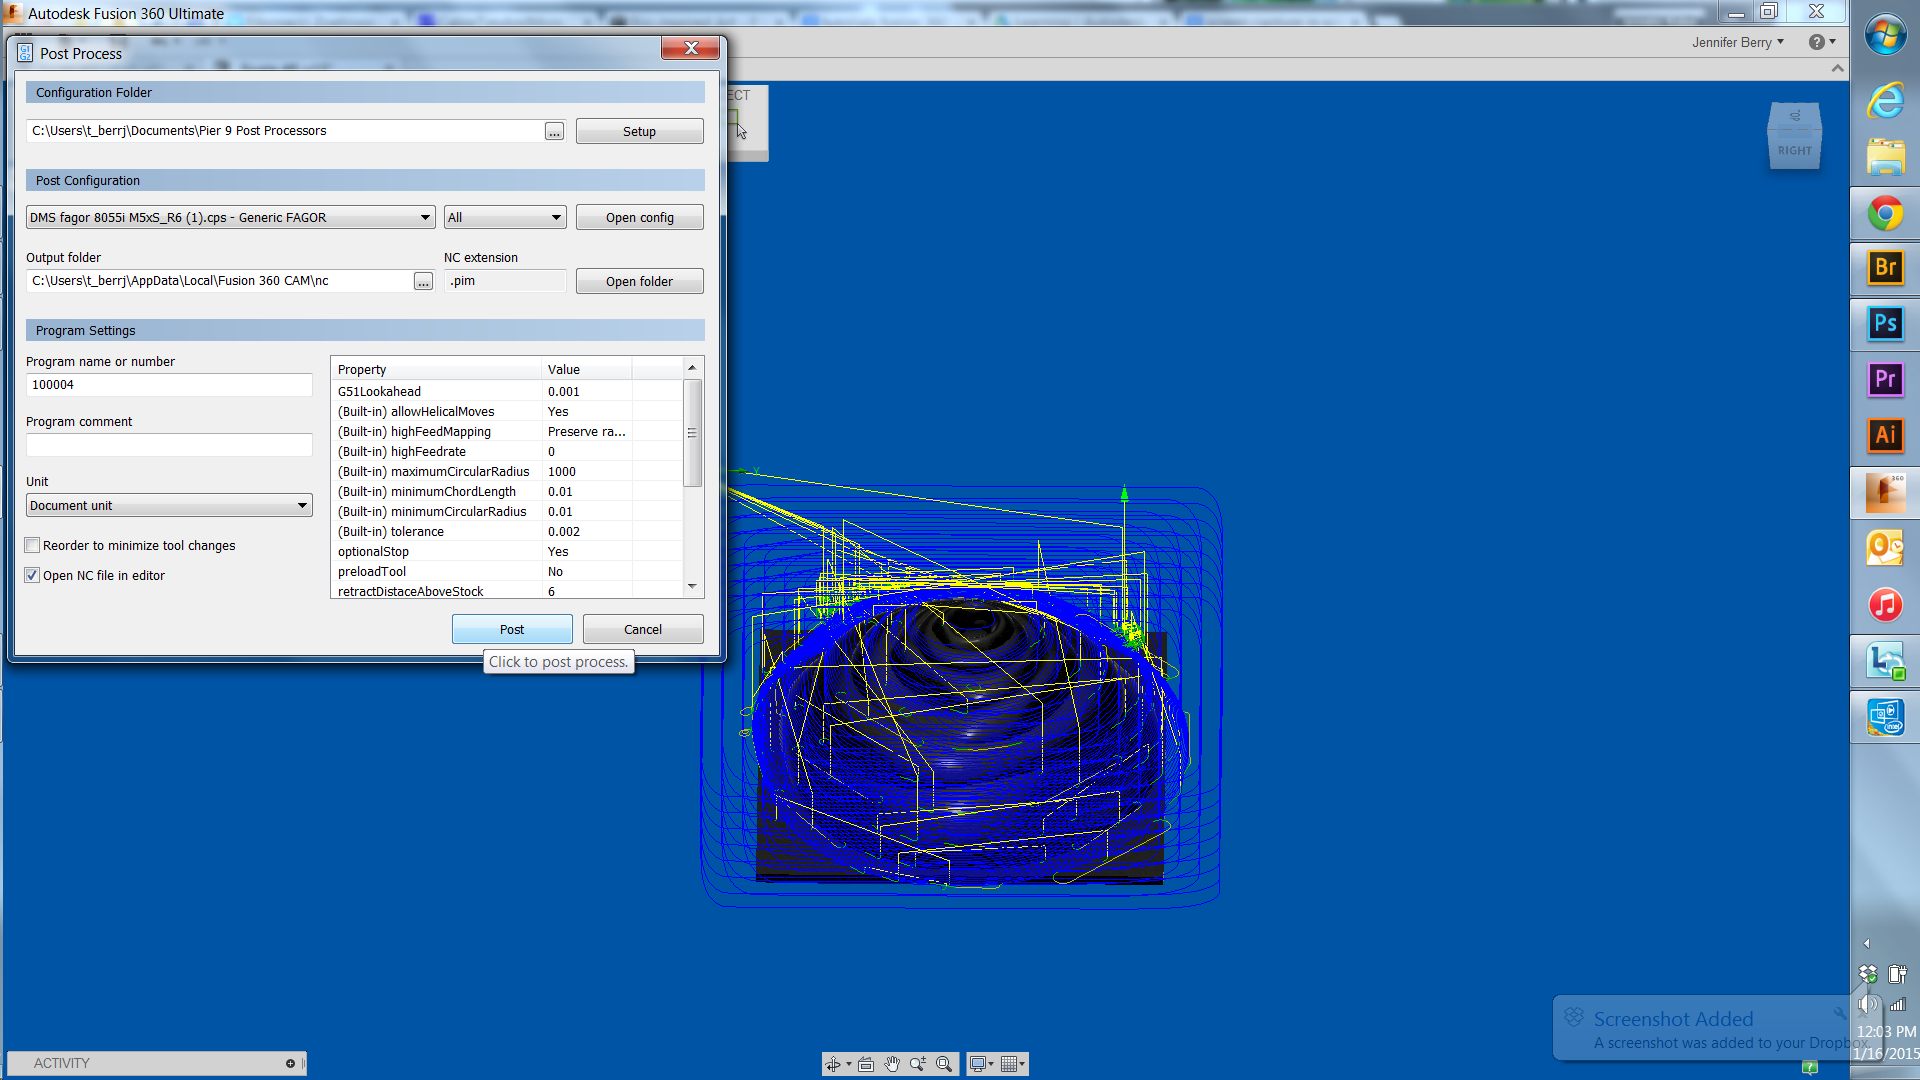Viewport: 1920px width, 1080px height.
Task: Open Adobe Premiere Pro from the taskbar
Action: (x=1885, y=380)
